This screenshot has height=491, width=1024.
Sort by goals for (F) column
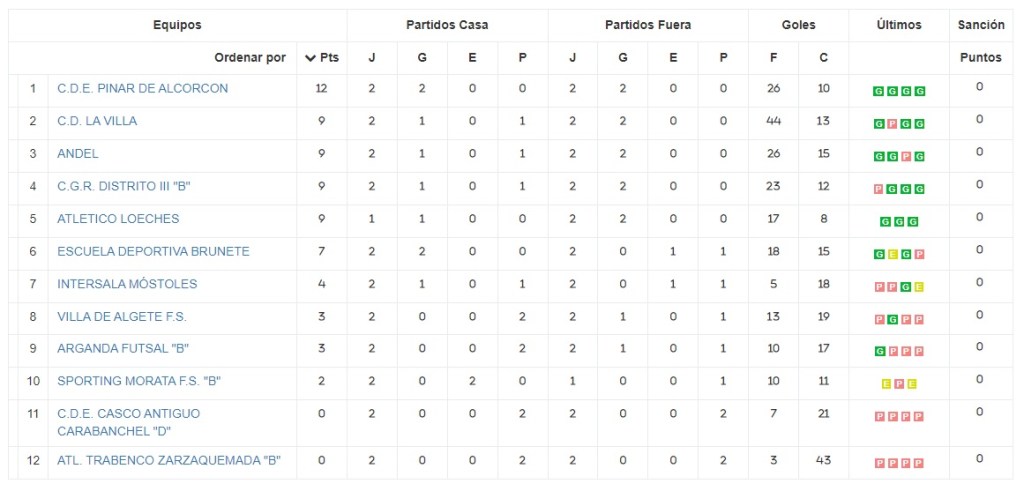pyautogui.click(x=773, y=58)
